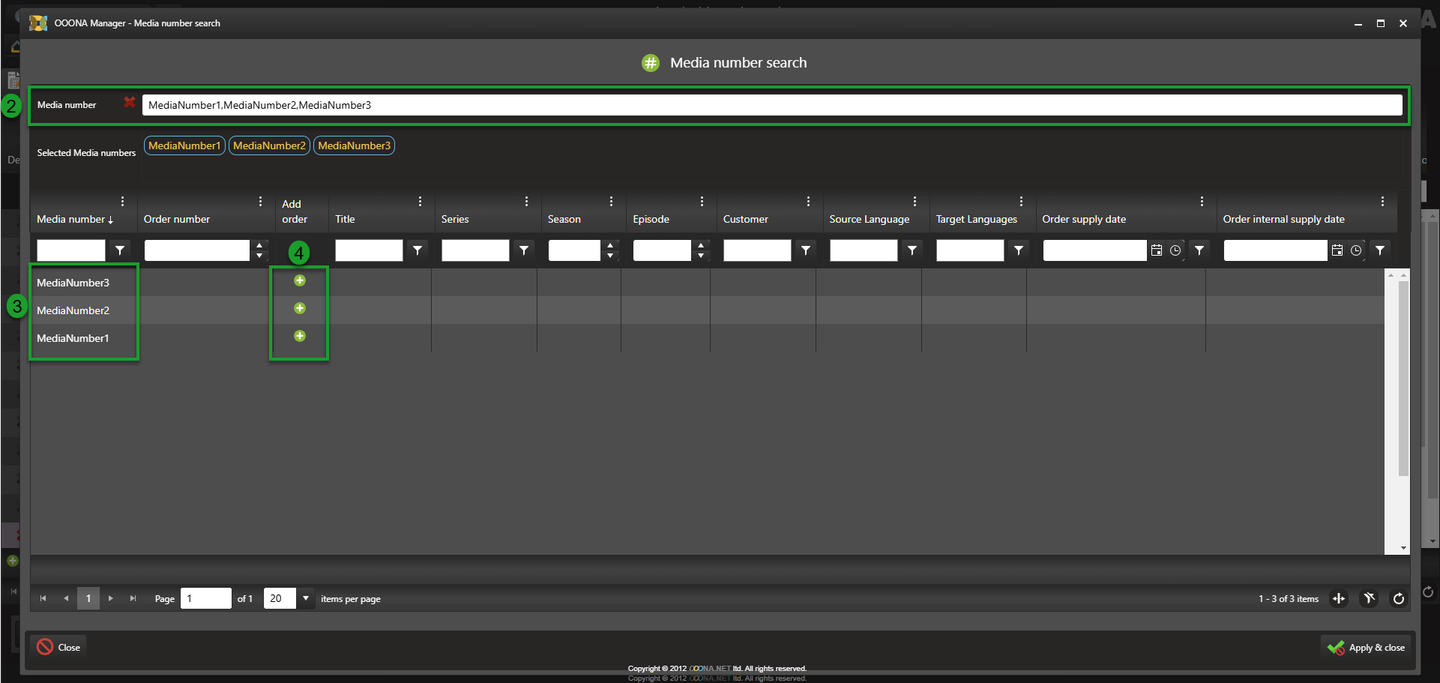Add order for MediaNumber1 row

click(299, 337)
